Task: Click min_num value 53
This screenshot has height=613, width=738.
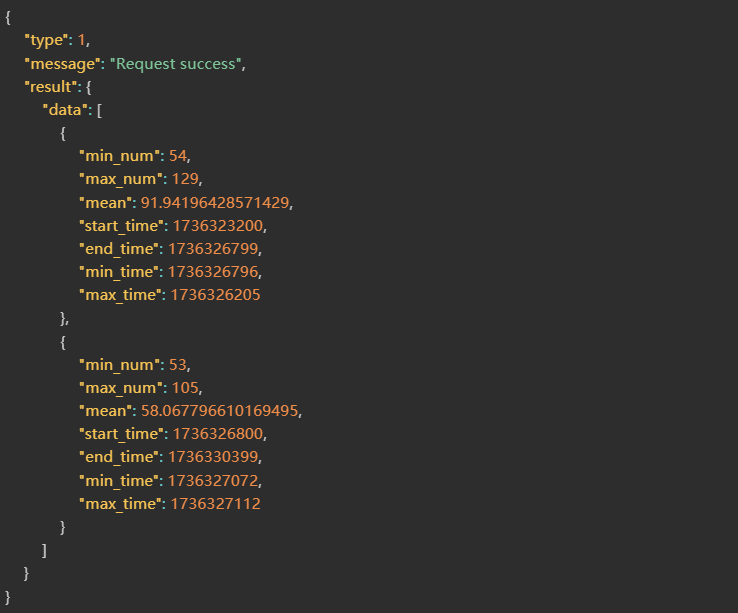Action: tap(178, 365)
